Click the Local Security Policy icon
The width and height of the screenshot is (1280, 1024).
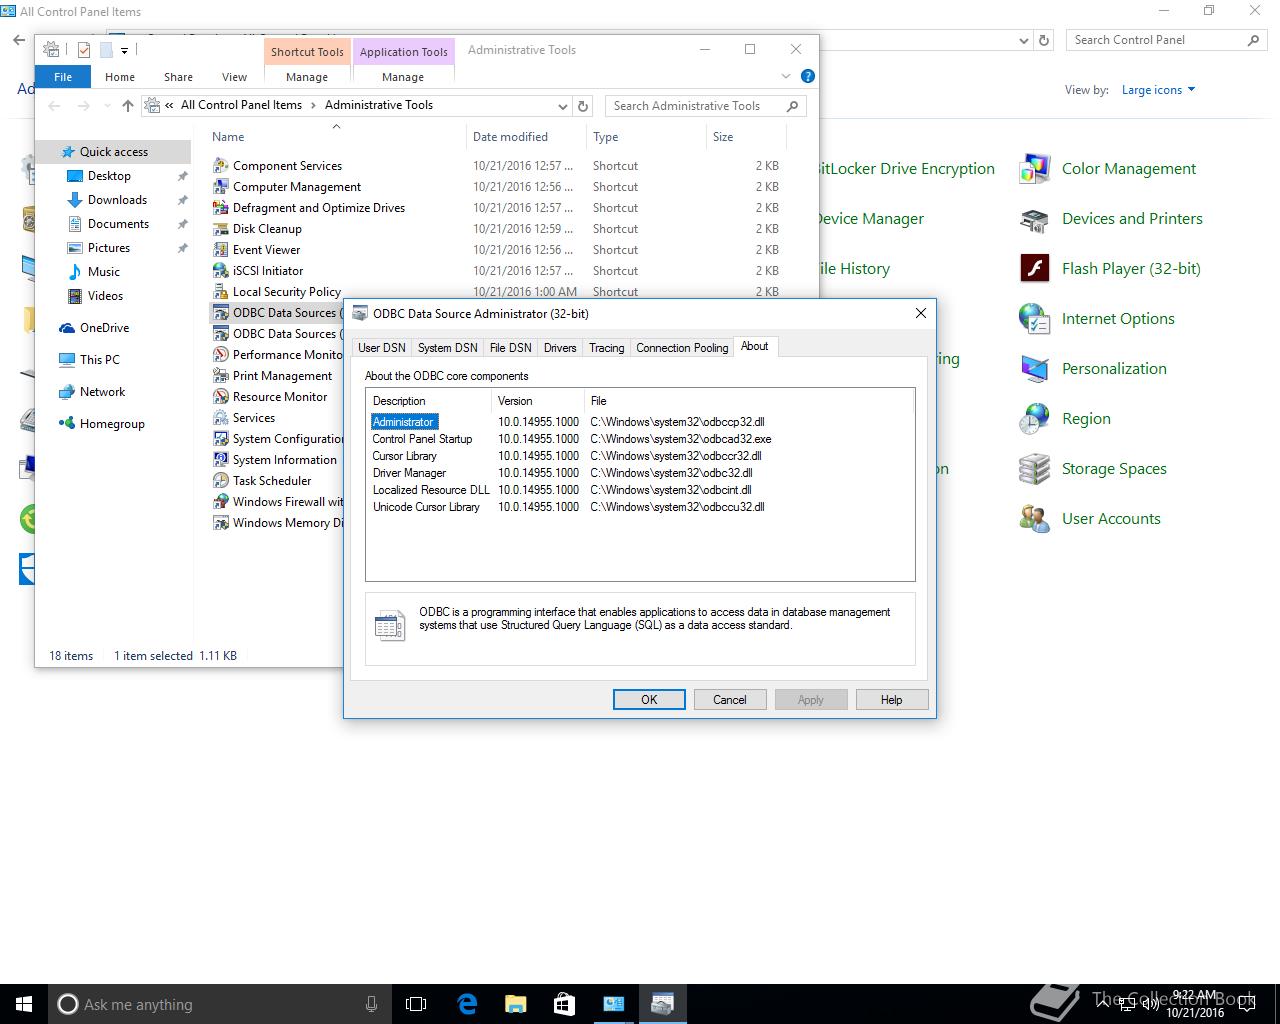(x=221, y=292)
